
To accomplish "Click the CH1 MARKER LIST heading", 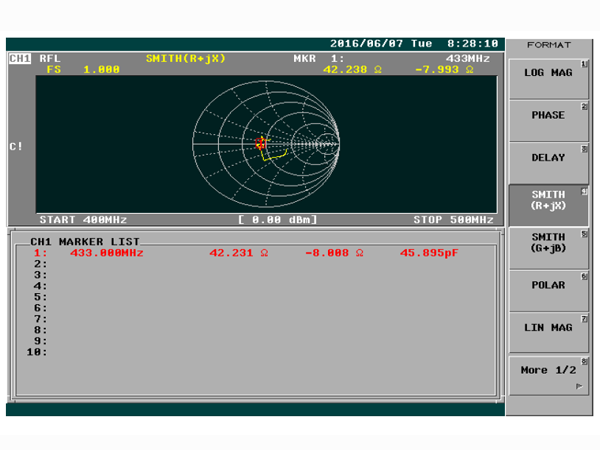I will click(85, 242).
